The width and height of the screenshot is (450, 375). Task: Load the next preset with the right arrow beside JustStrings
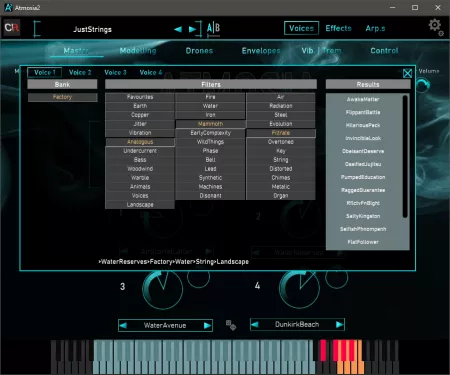tap(193, 29)
